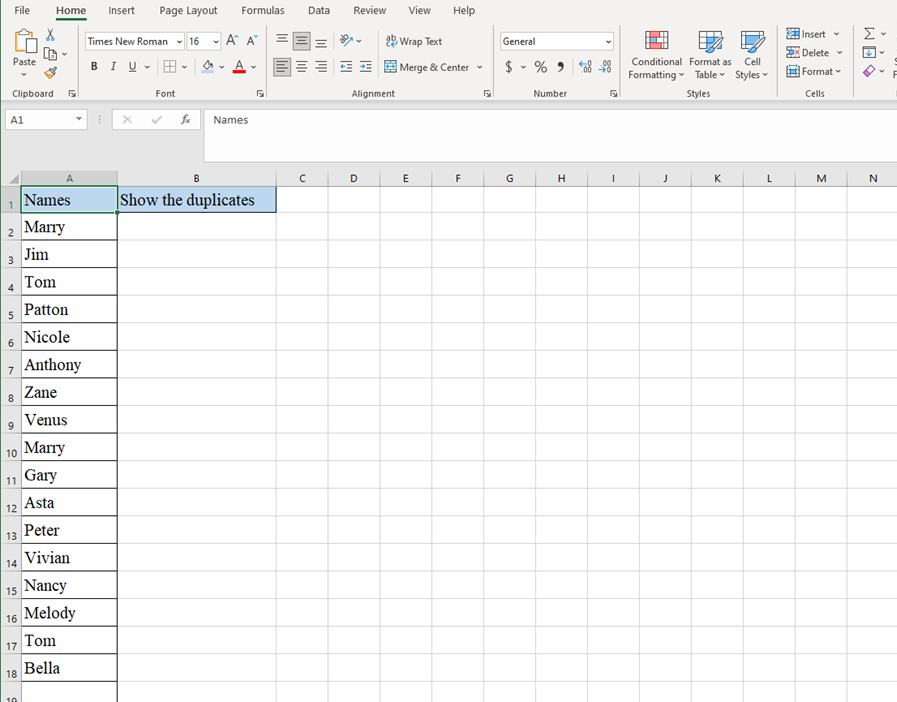Viewport: 897px width, 702px height.
Task: Click the AutoSum icon
Action: tap(867, 33)
